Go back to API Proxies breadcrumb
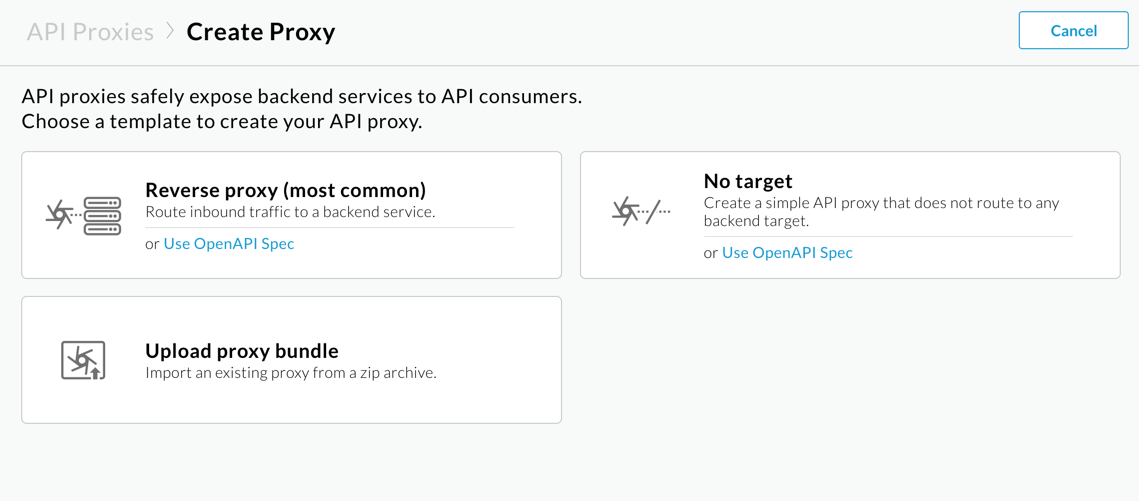Image resolution: width=1139 pixels, height=501 pixels. pos(90,32)
